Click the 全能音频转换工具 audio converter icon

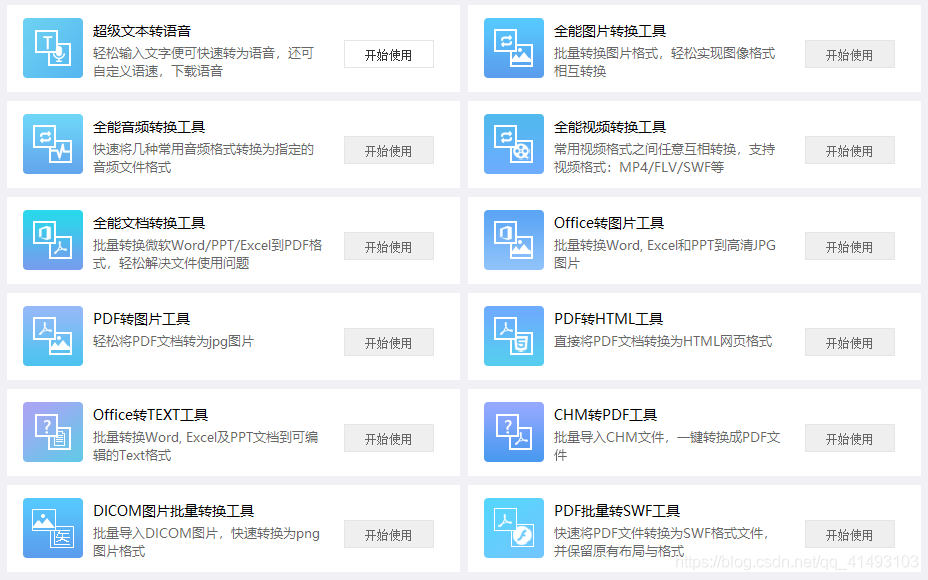(53, 144)
